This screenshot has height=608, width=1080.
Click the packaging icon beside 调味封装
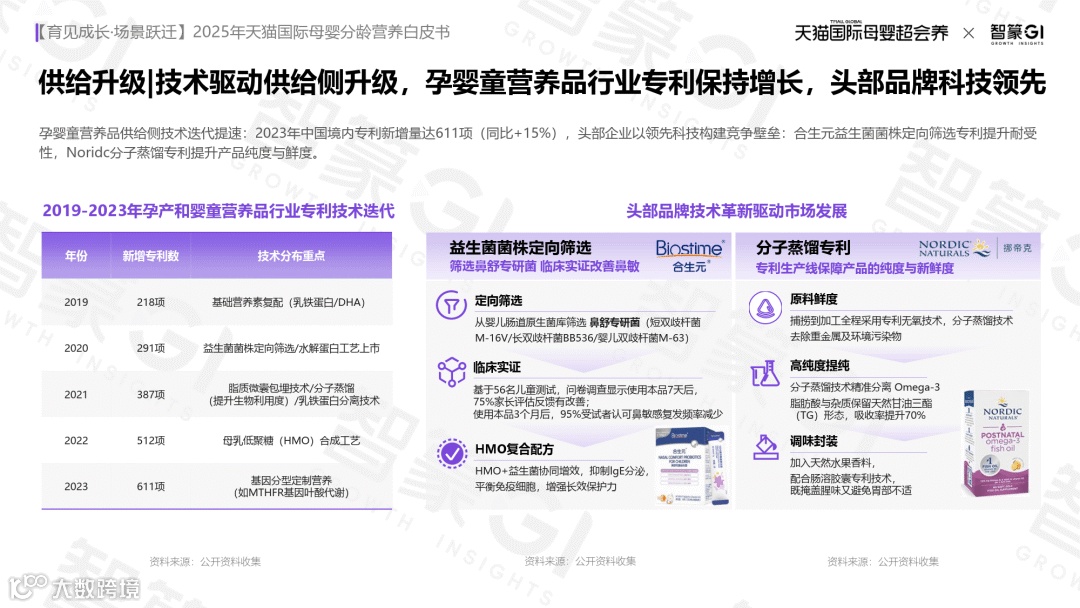pyautogui.click(x=765, y=447)
